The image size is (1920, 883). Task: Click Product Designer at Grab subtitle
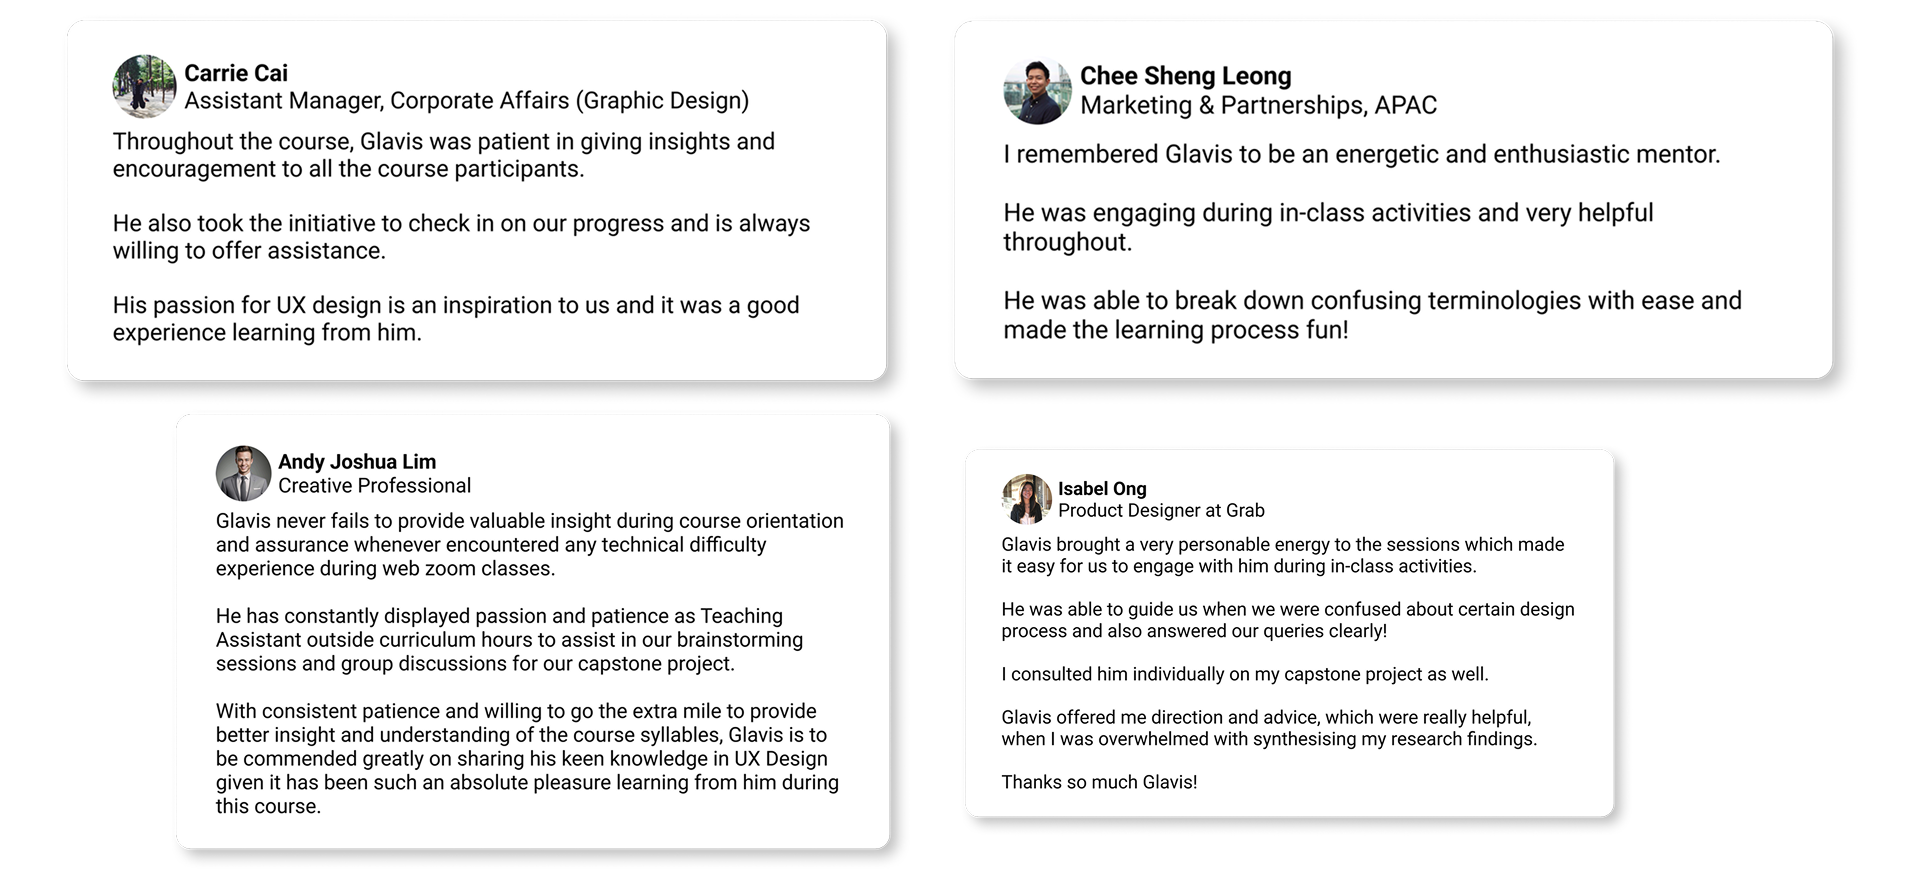tap(1161, 510)
